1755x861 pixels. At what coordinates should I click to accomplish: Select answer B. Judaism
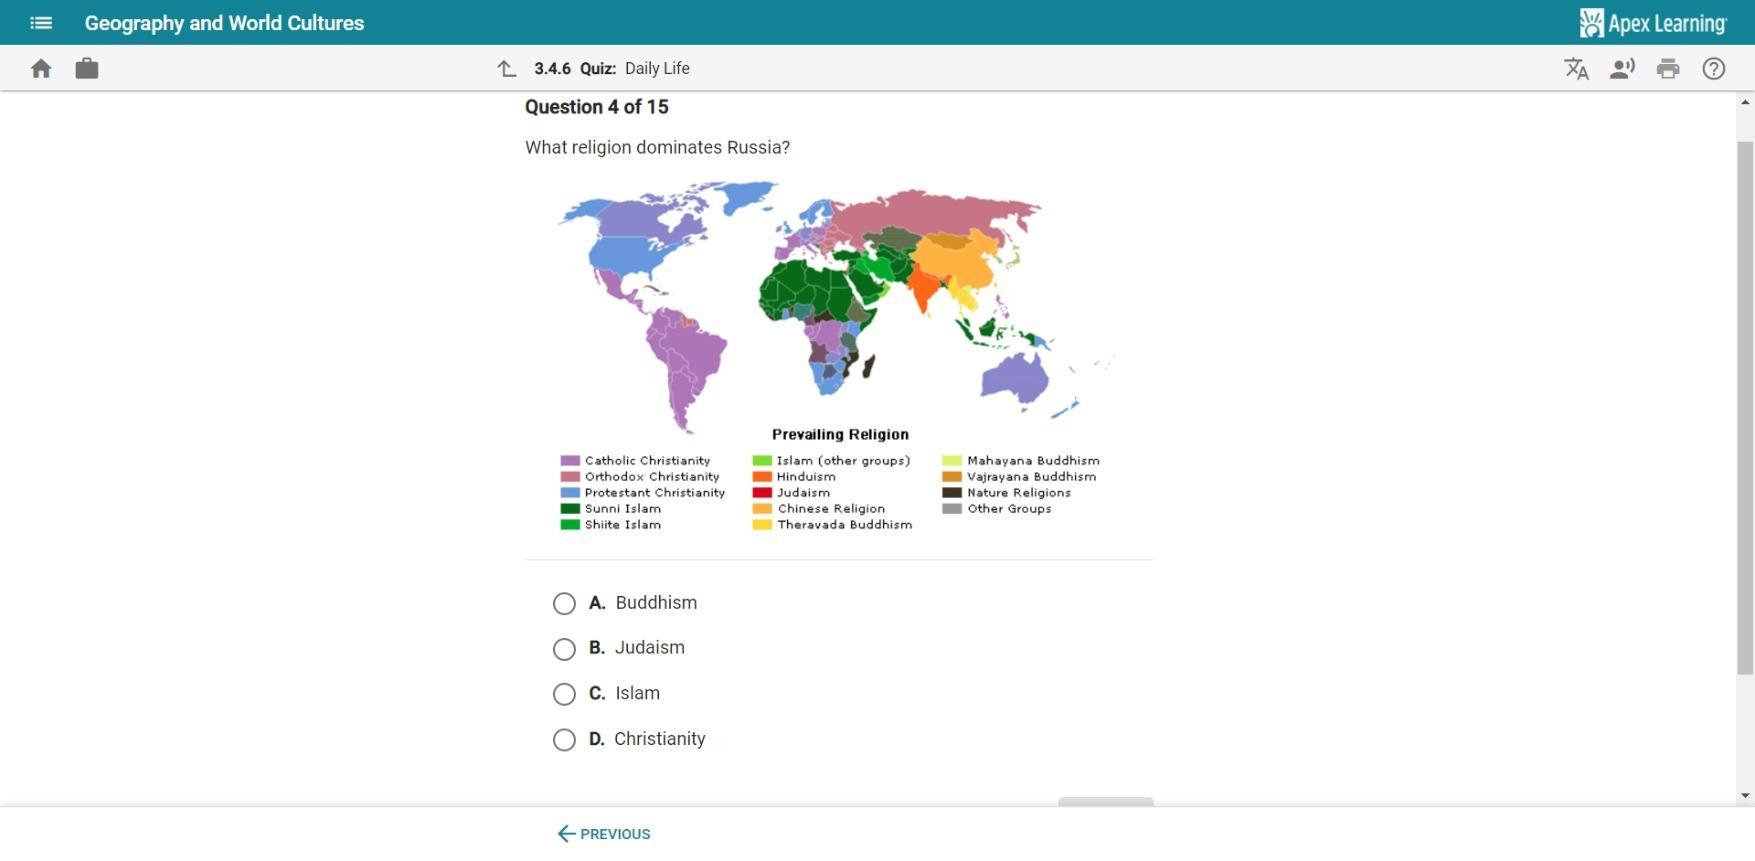[564, 649]
